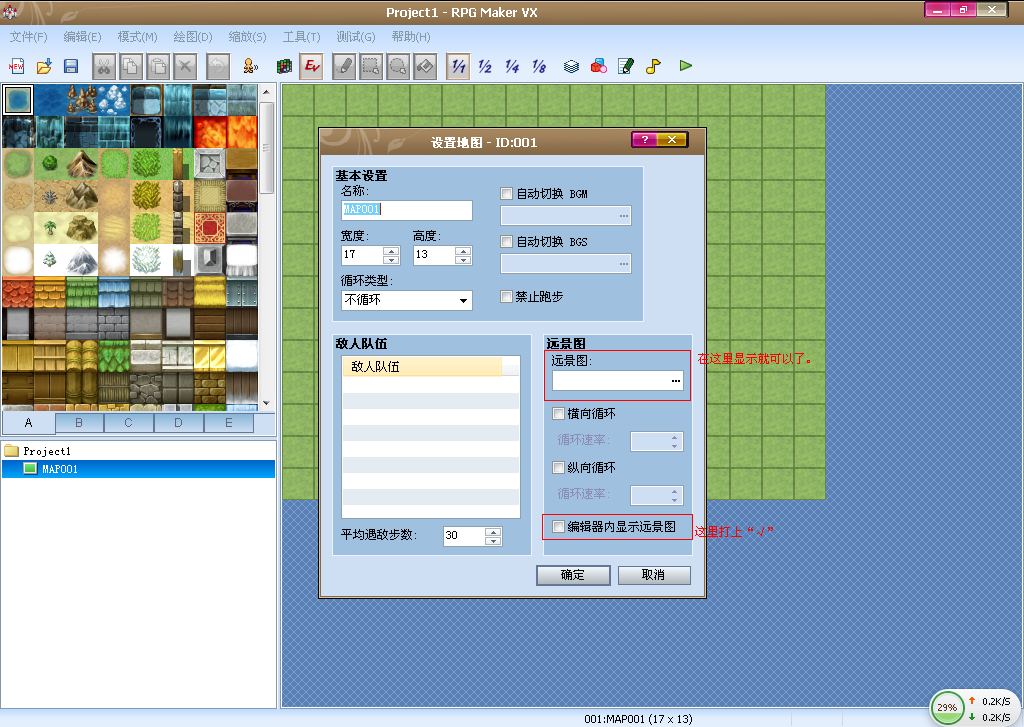The image size is (1024, 727).
Task: Pick the lava tile in palette
Action: click(210, 132)
